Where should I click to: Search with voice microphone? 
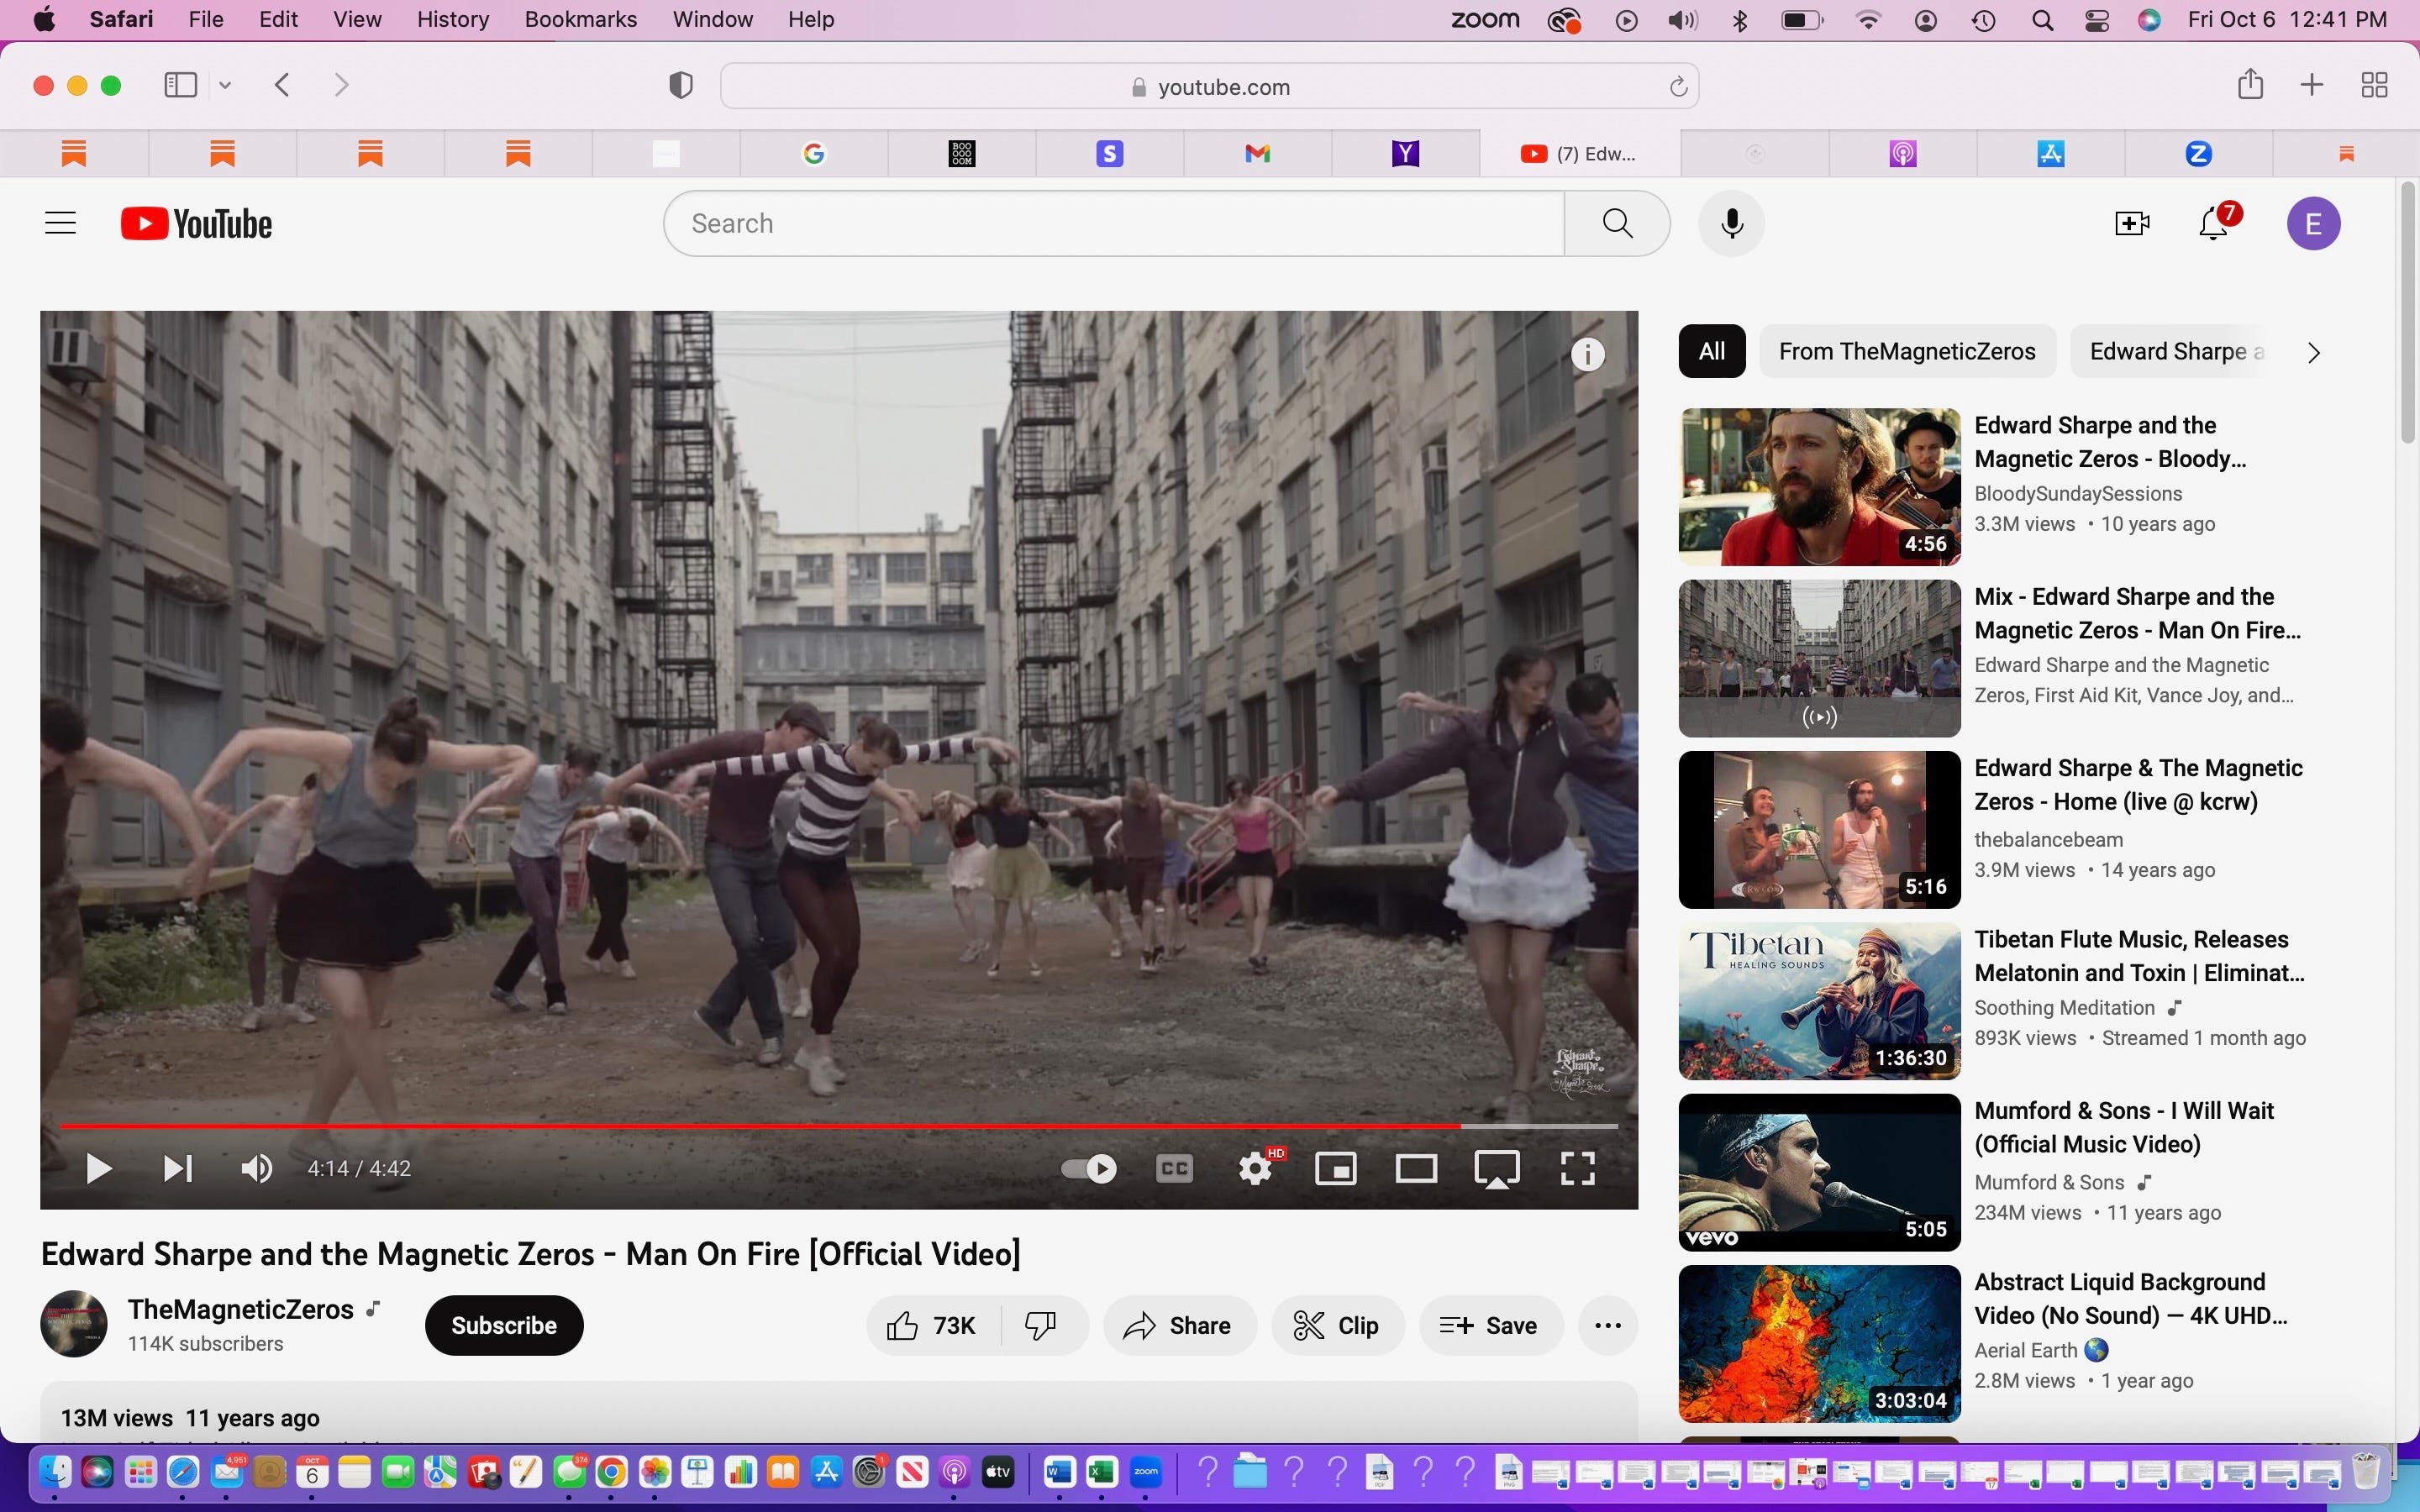1732,223
